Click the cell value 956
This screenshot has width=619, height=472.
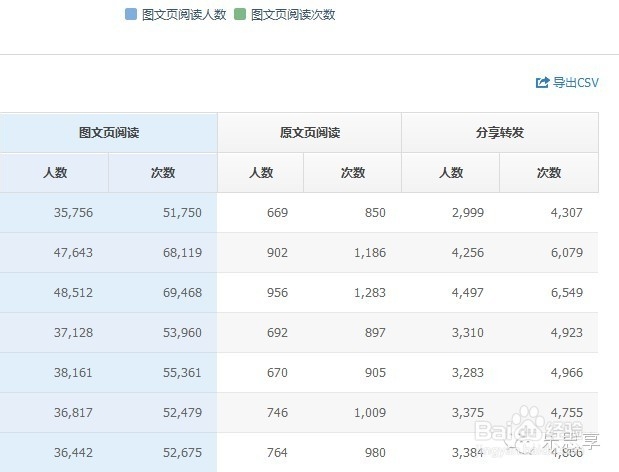pyautogui.click(x=277, y=293)
